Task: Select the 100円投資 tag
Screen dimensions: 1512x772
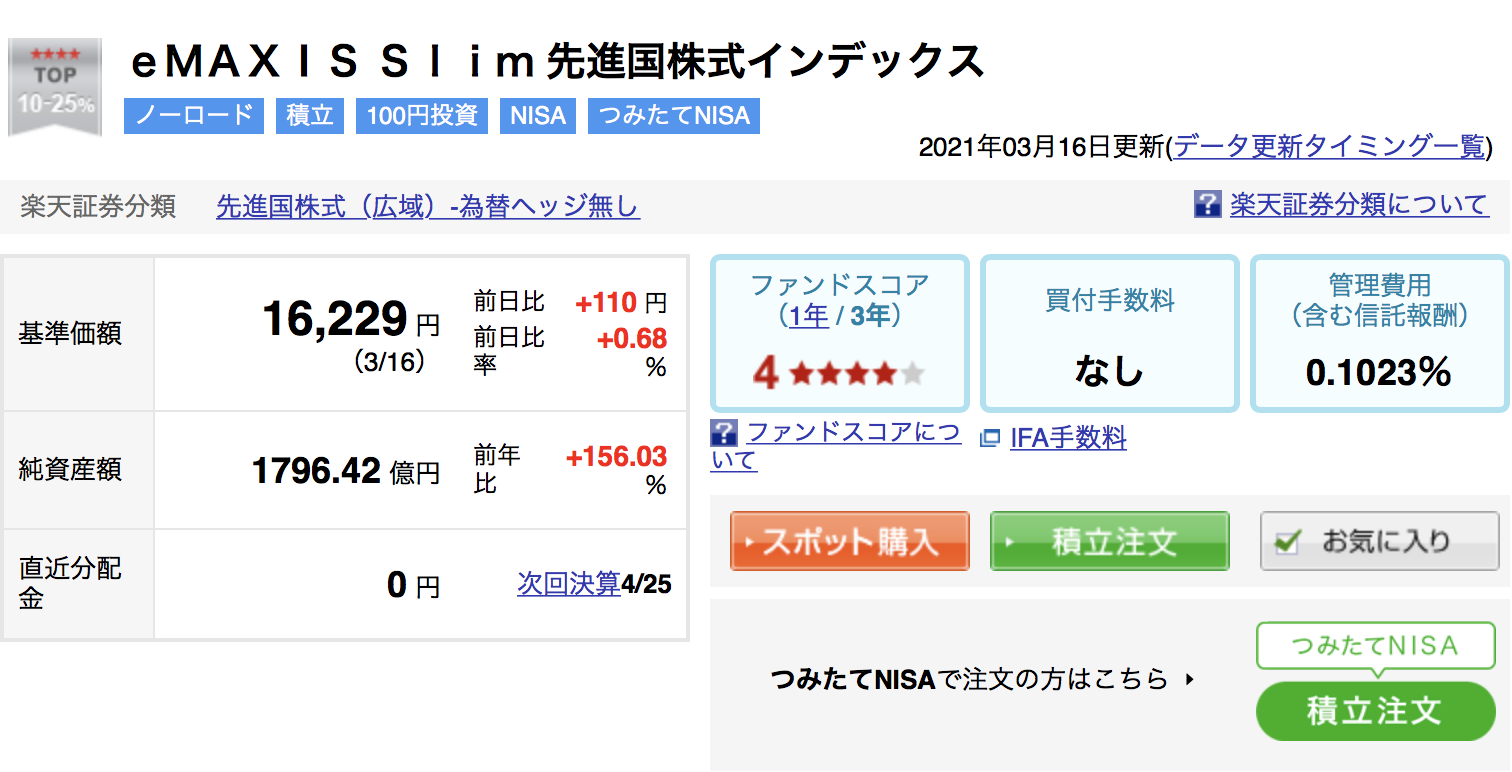Action: coord(422,116)
